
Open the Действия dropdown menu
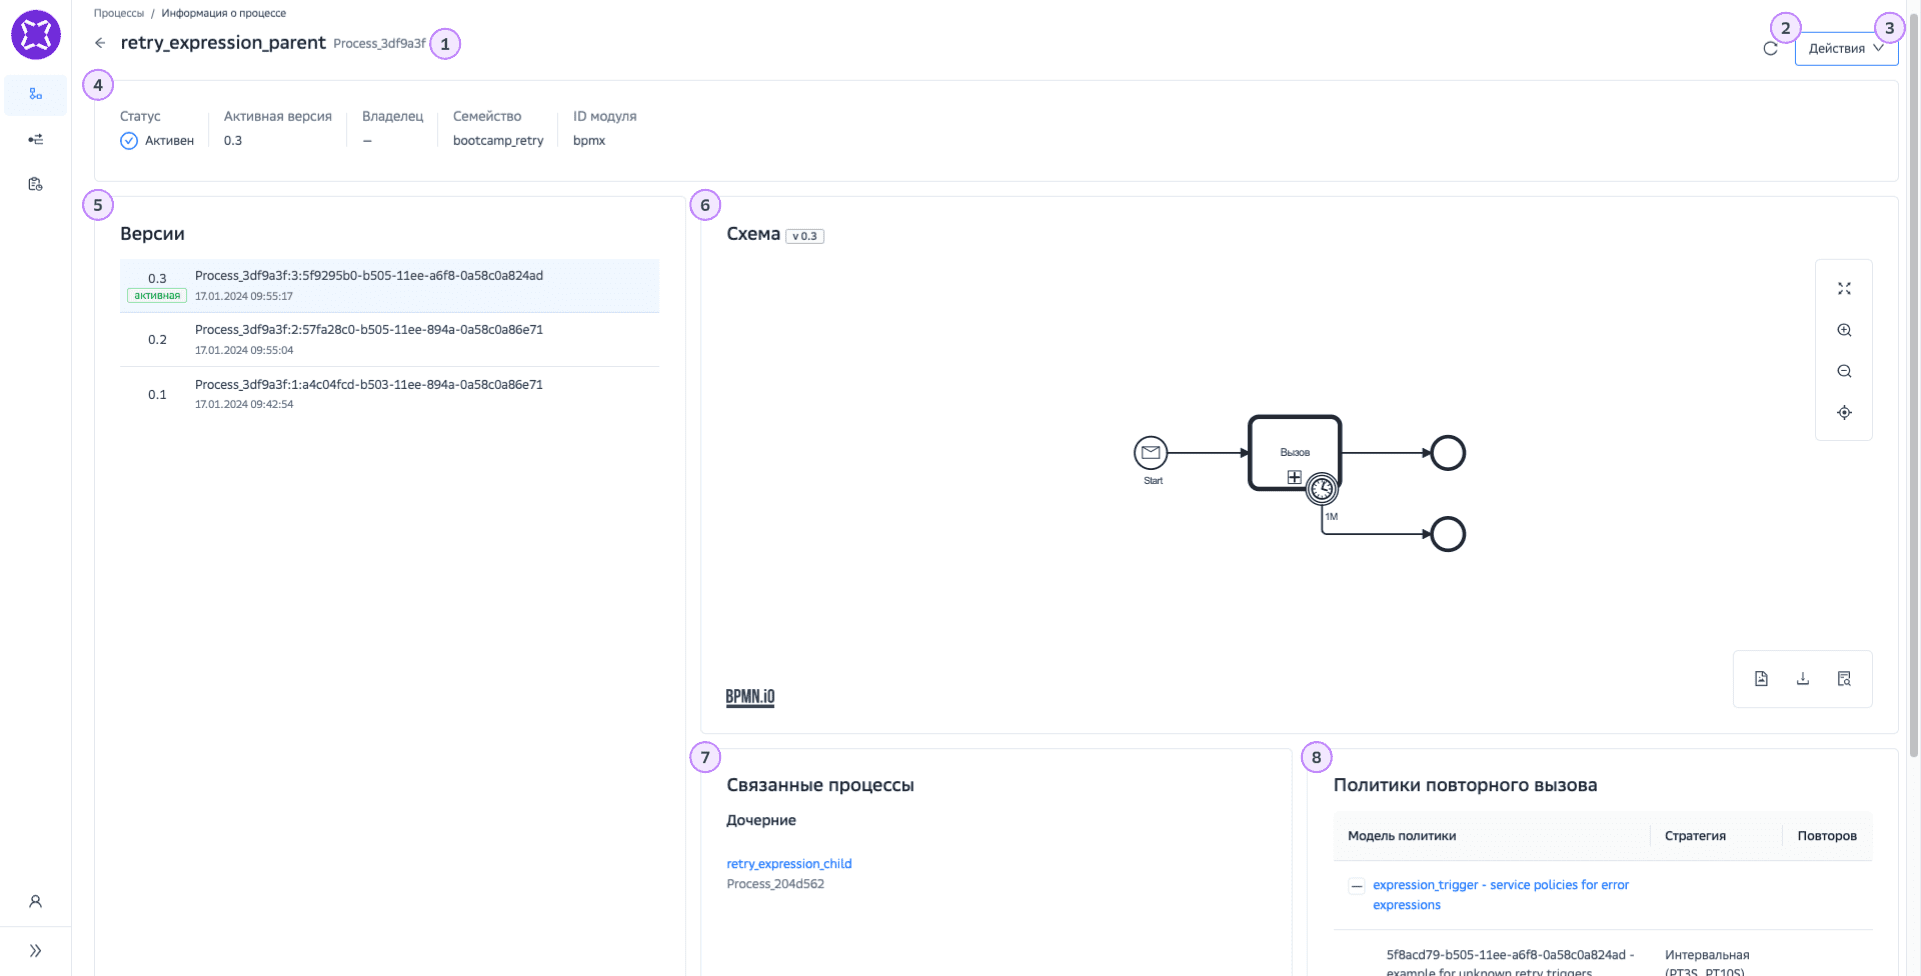point(1845,47)
